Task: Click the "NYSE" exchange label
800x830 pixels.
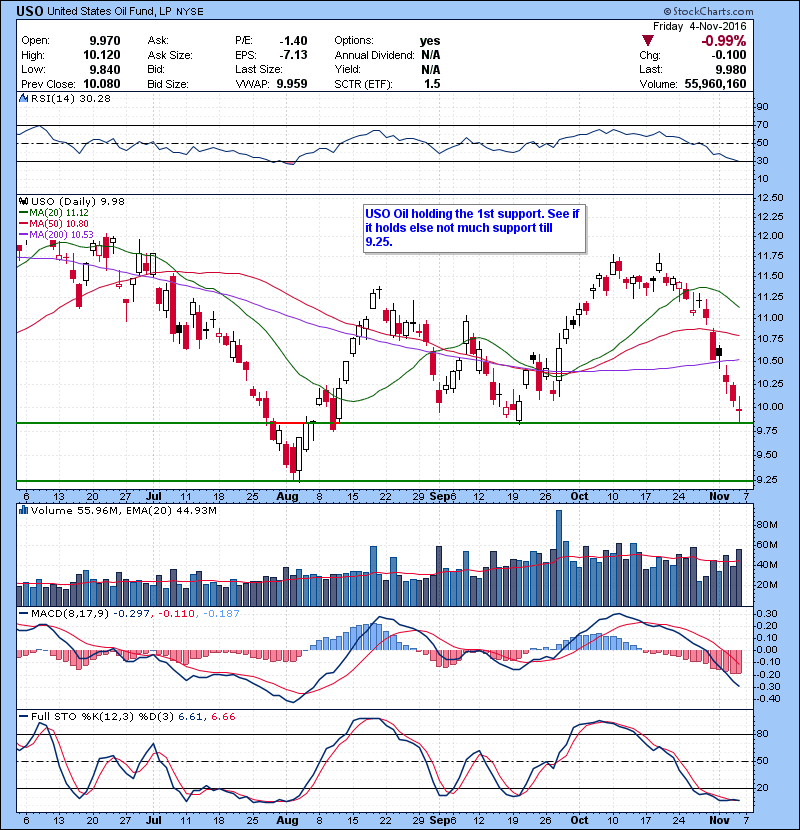Action: (x=190, y=12)
